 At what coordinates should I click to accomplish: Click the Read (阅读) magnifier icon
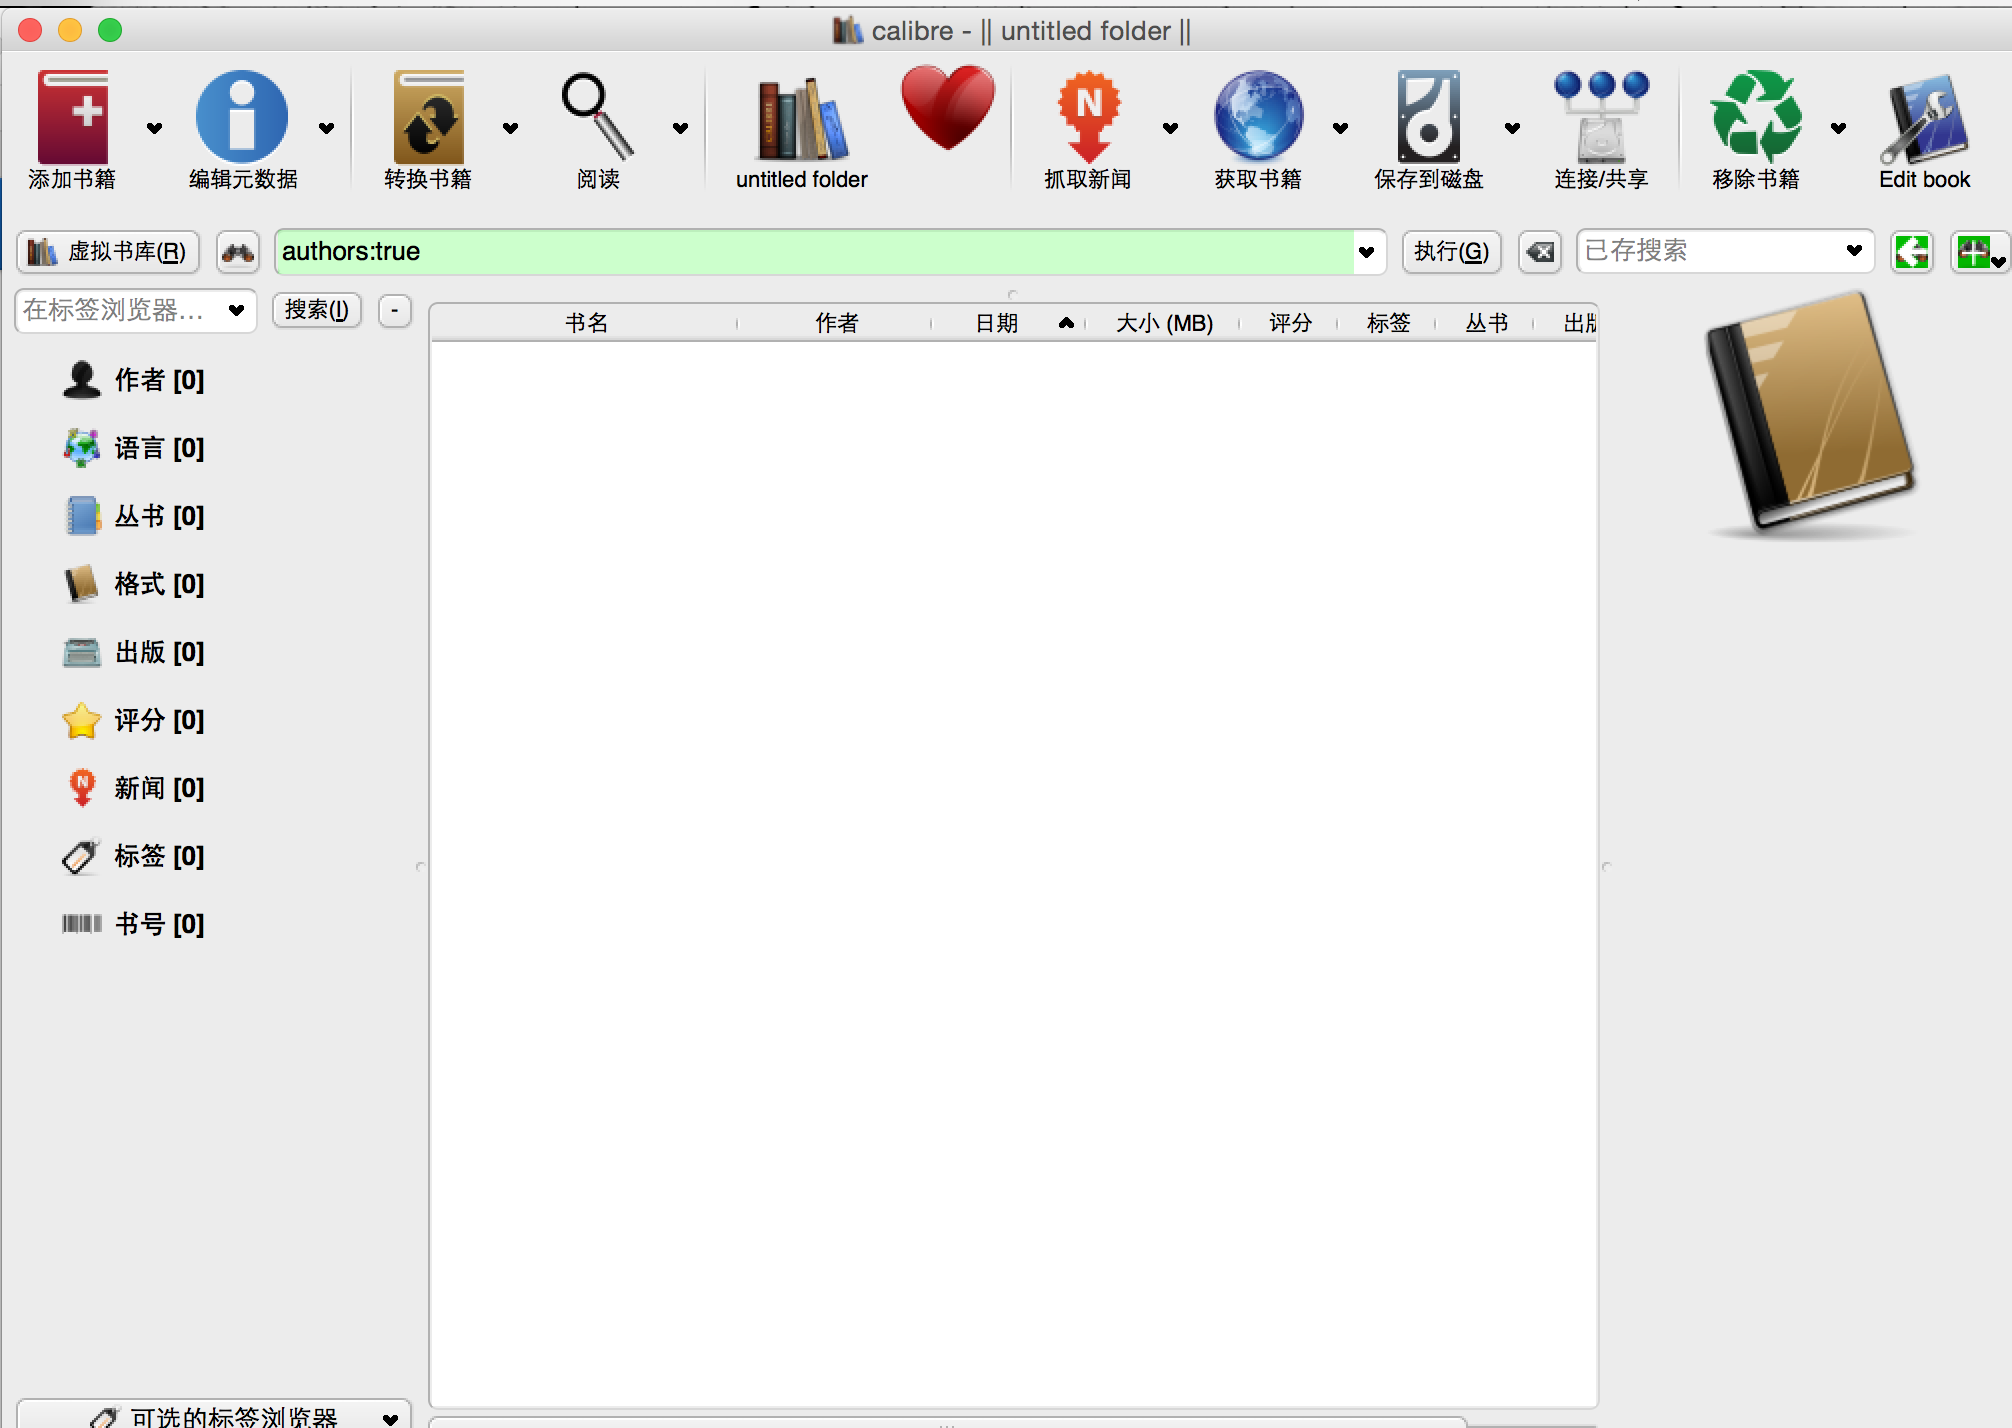click(597, 118)
